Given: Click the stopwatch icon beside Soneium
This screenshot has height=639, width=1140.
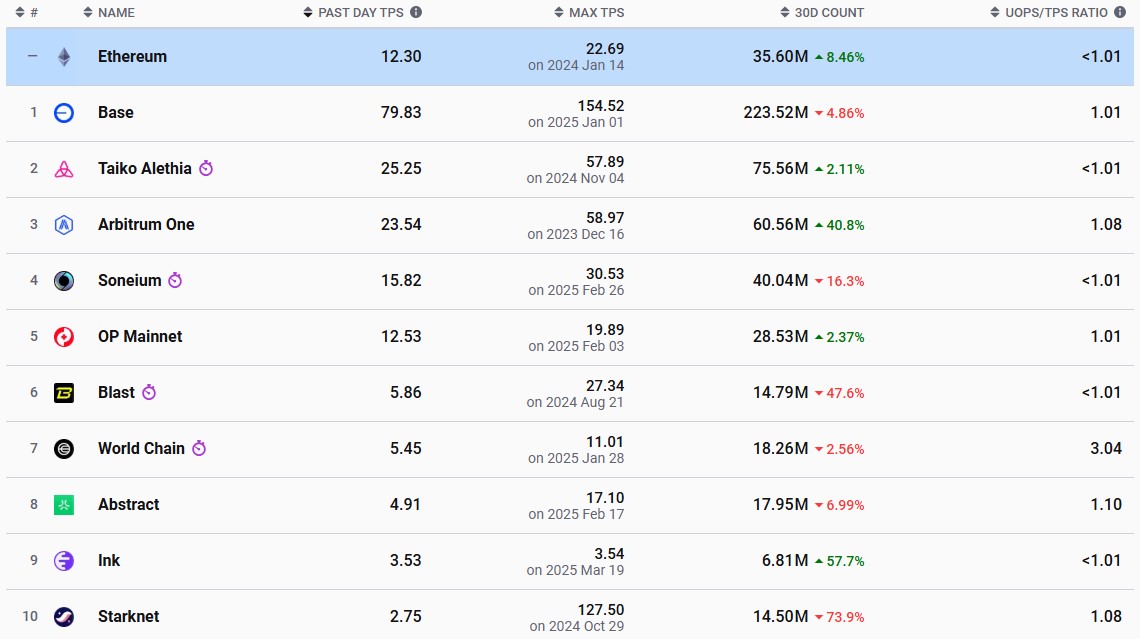Looking at the screenshot, I should click(175, 280).
